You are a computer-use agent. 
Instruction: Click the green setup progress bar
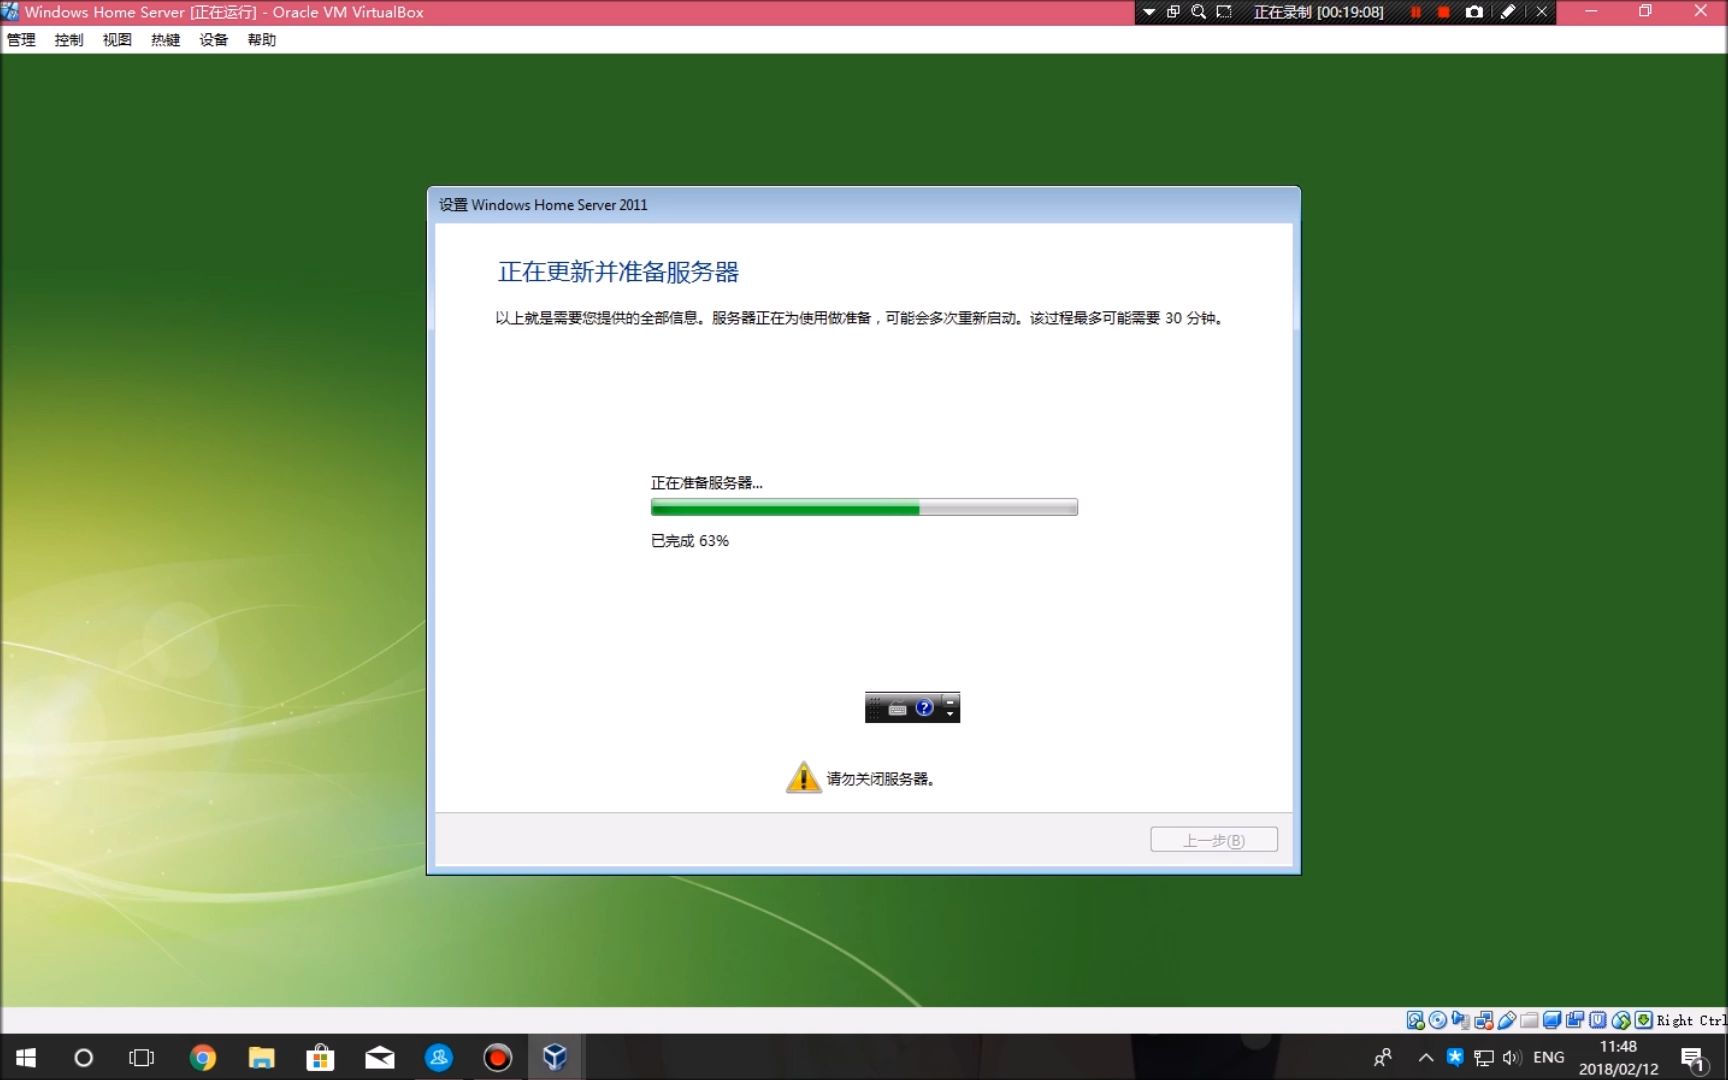pos(864,508)
